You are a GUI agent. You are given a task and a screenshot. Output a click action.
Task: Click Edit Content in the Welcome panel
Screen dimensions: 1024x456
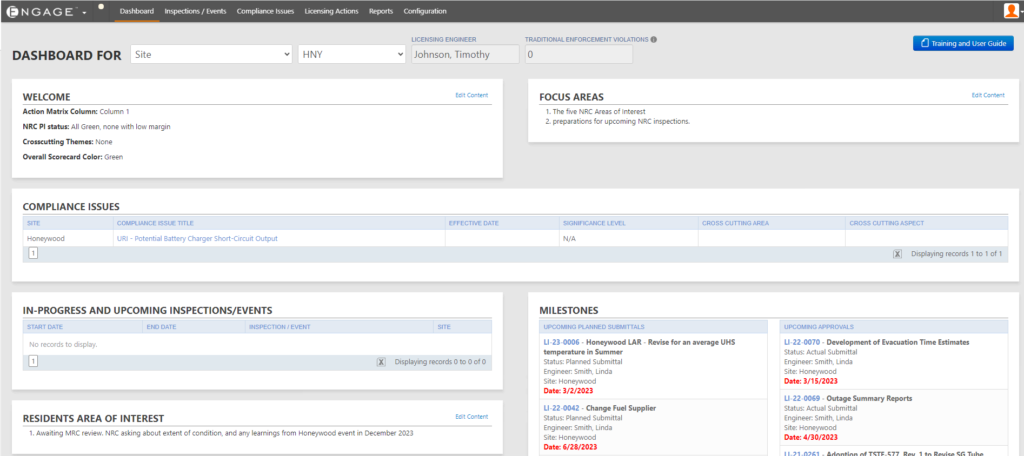coord(471,95)
